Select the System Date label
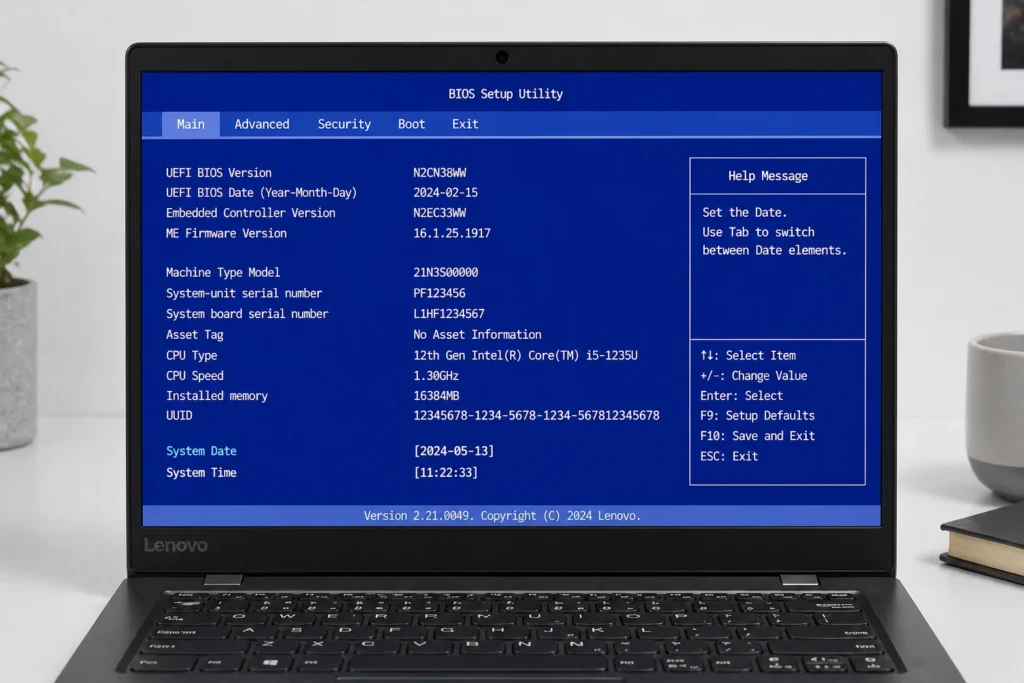1024x683 pixels. point(201,451)
